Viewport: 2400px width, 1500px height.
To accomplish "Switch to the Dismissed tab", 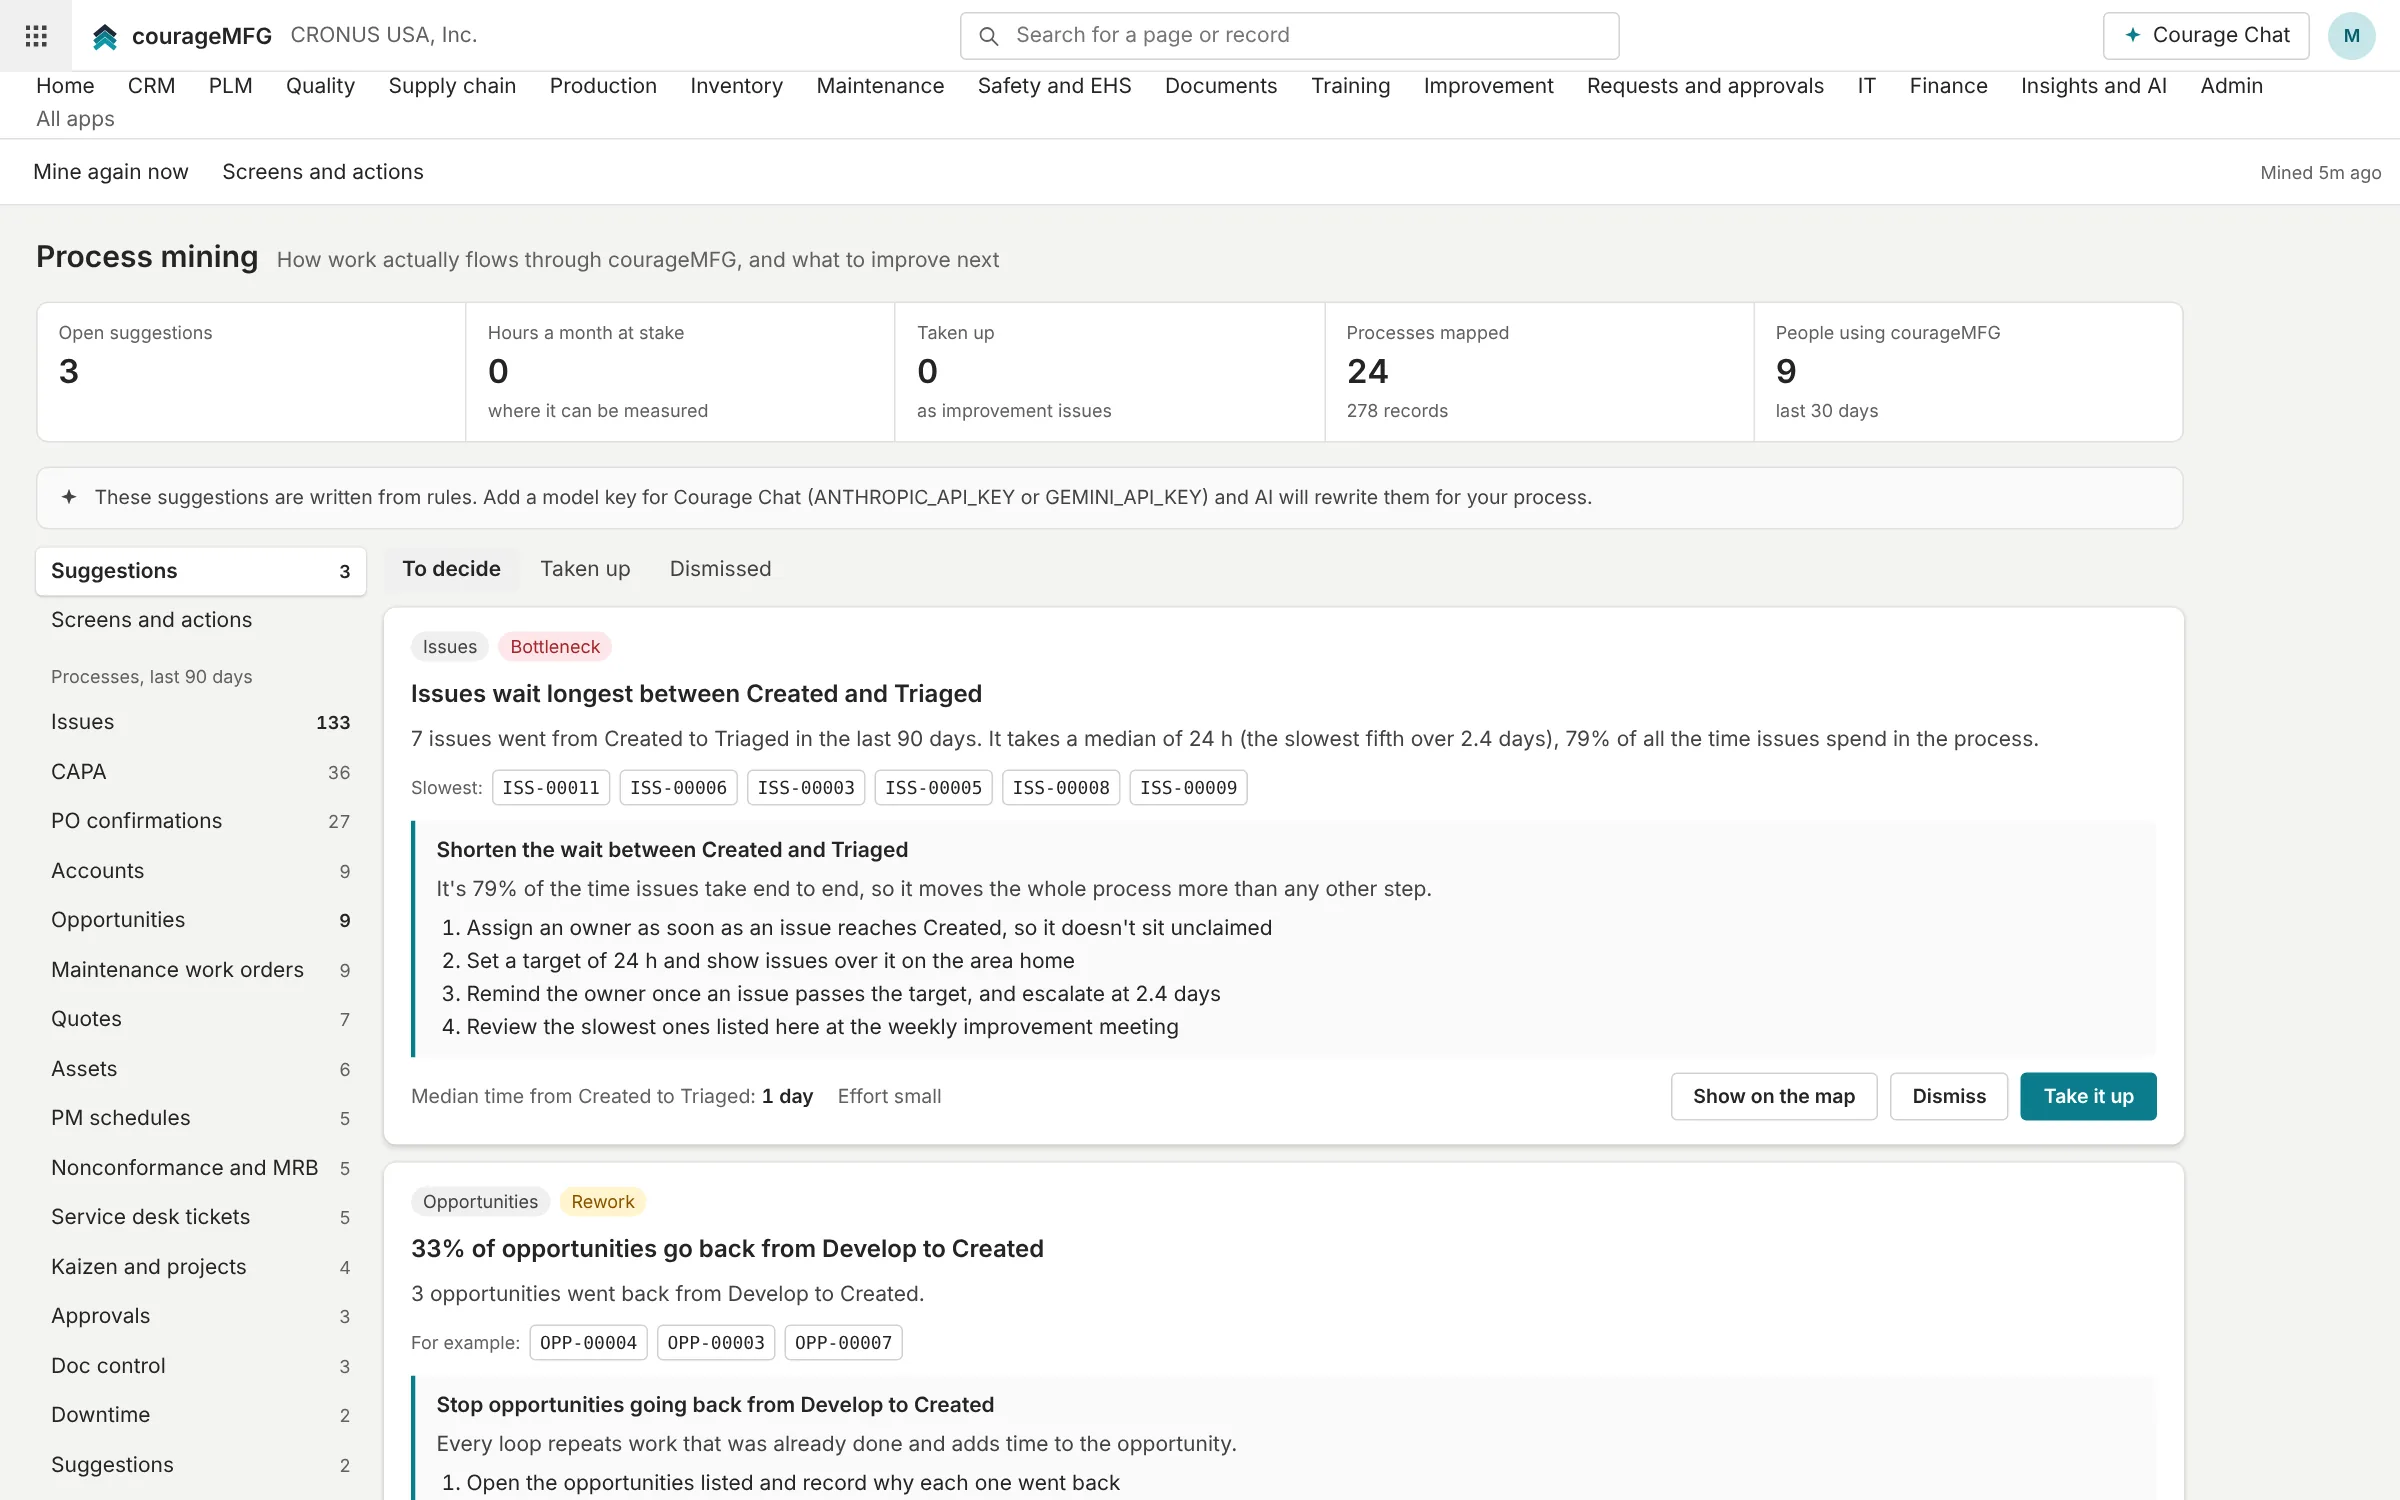I will coord(720,569).
